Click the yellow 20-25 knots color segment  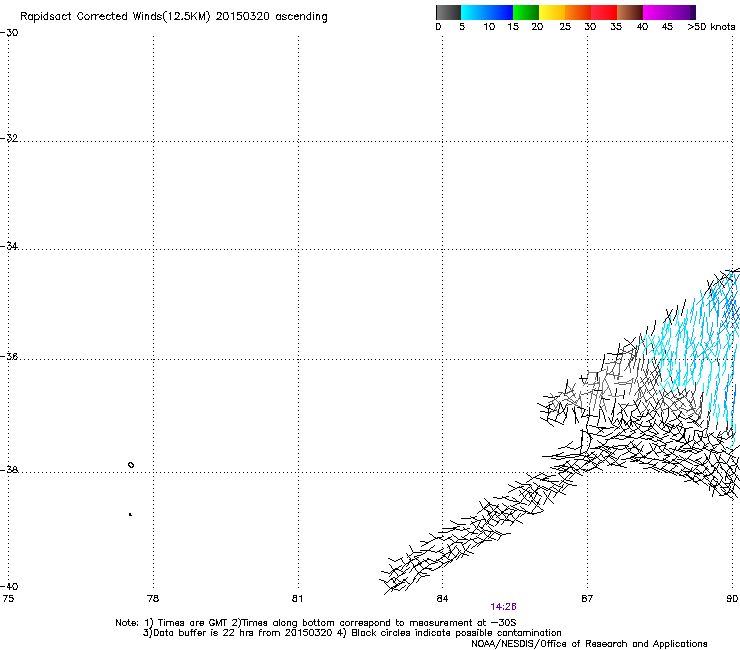pos(552,12)
